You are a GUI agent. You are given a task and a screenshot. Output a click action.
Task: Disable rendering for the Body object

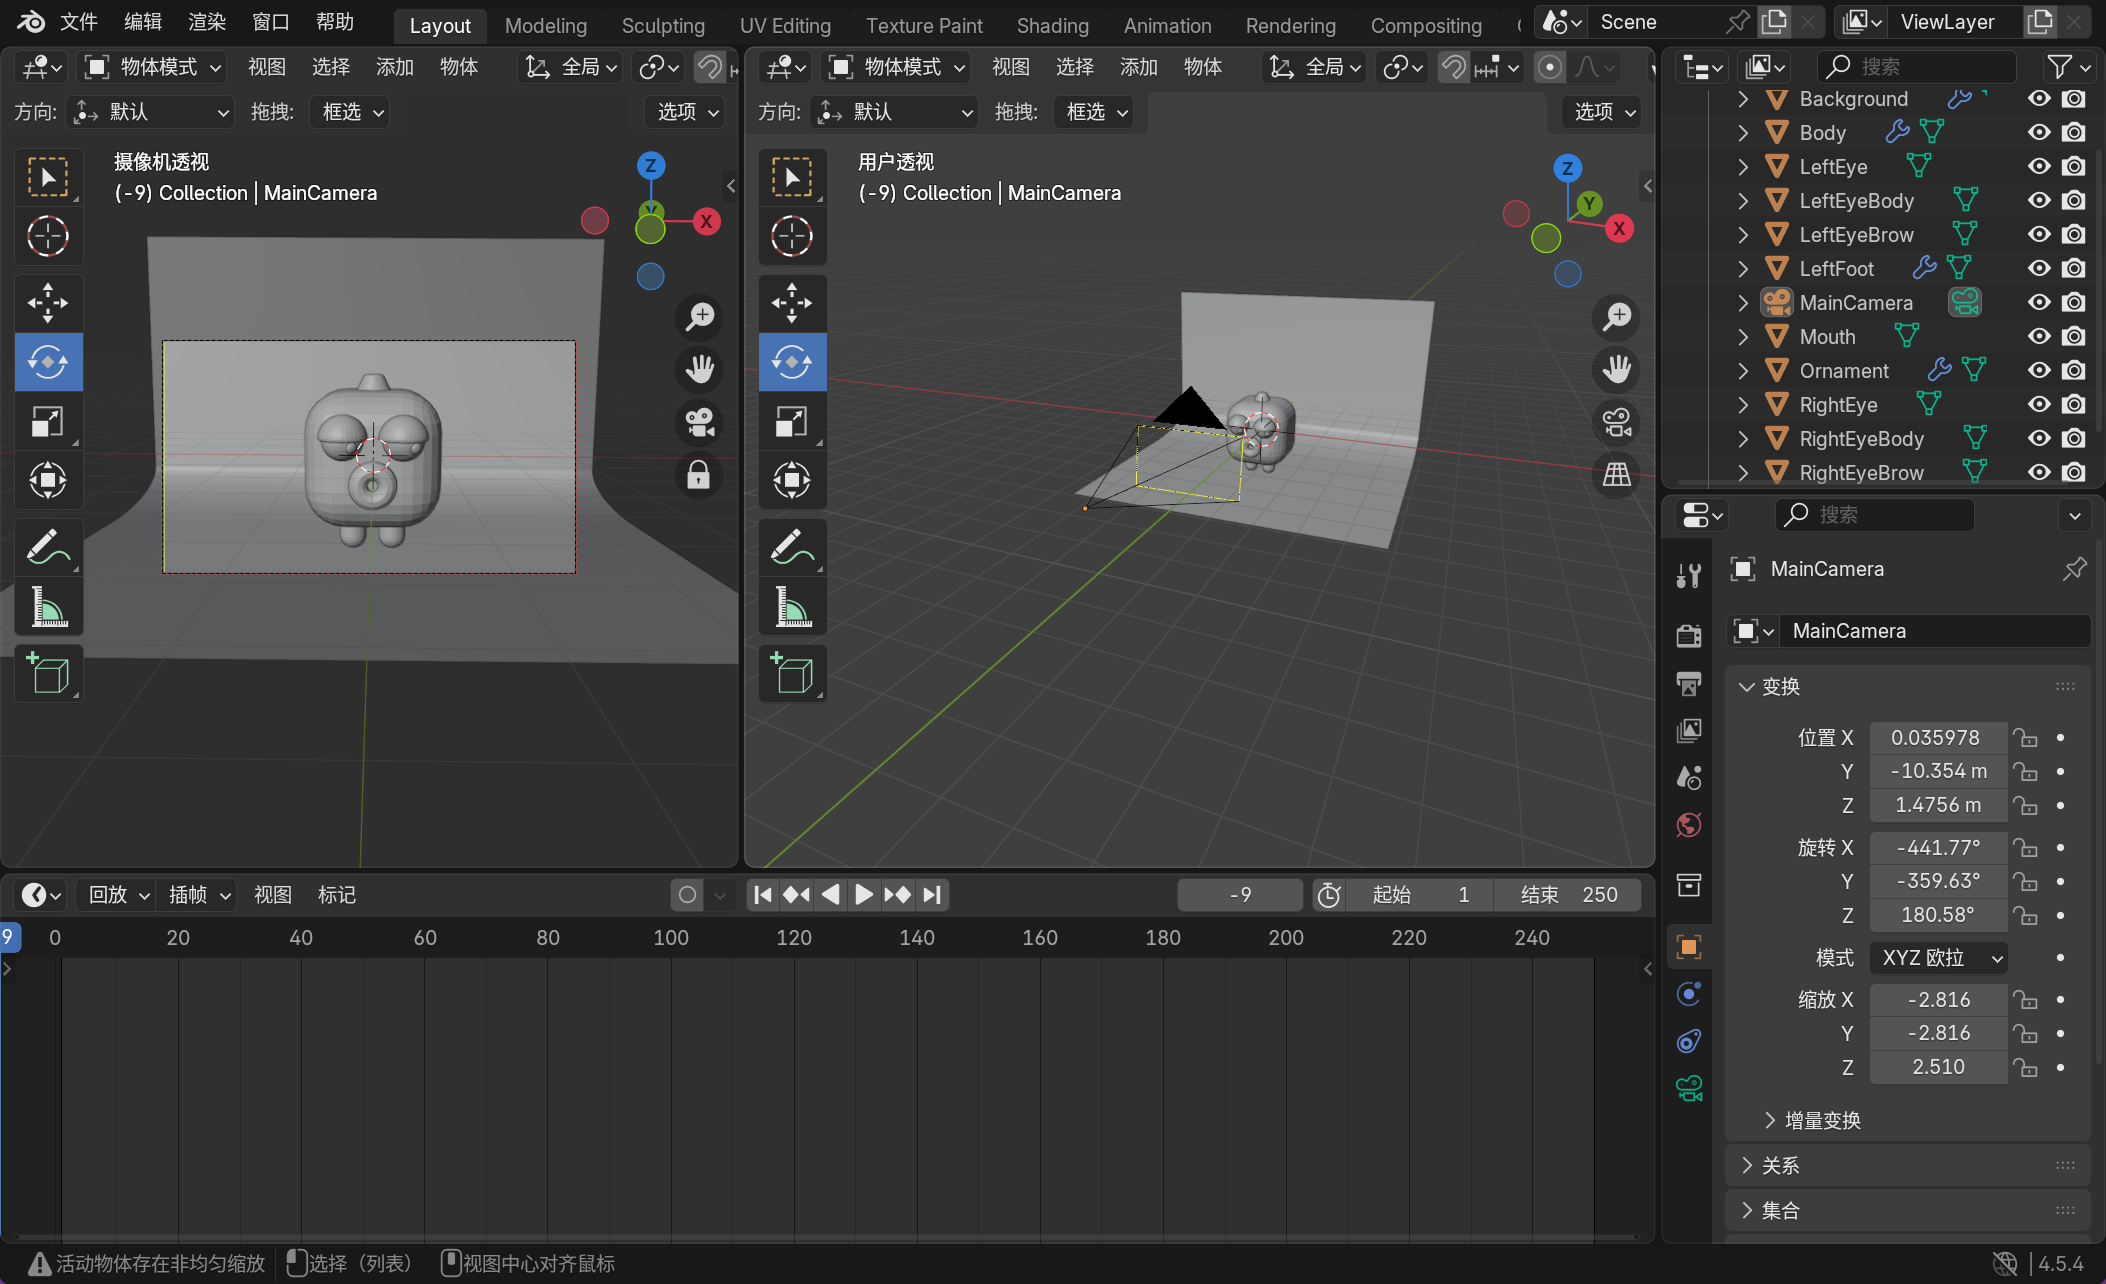(x=2074, y=133)
